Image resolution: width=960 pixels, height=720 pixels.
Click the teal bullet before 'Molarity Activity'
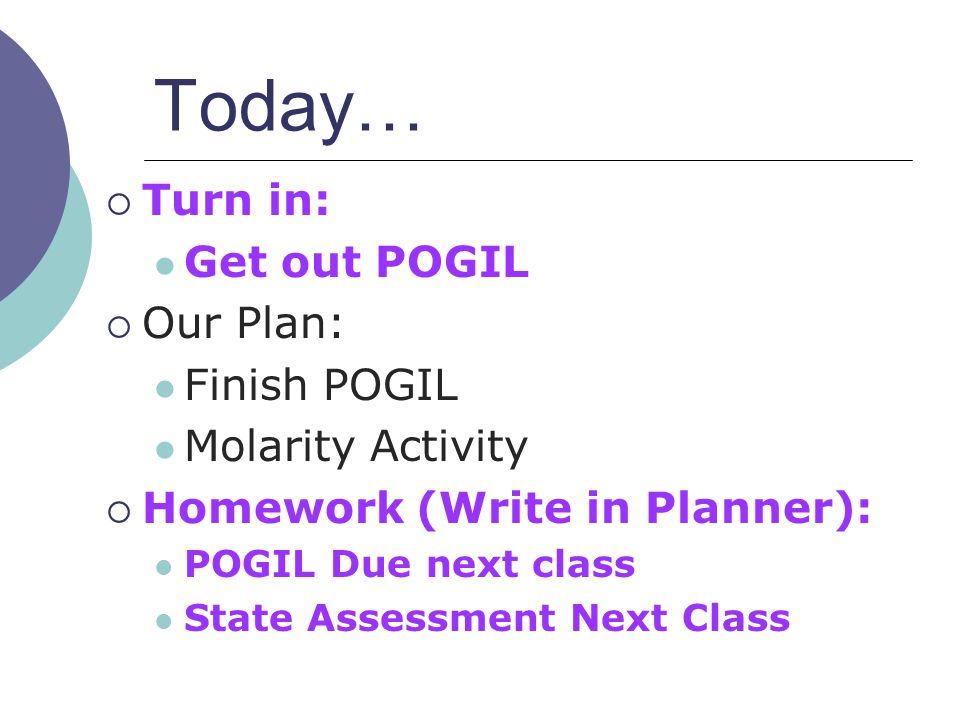pos(165,450)
